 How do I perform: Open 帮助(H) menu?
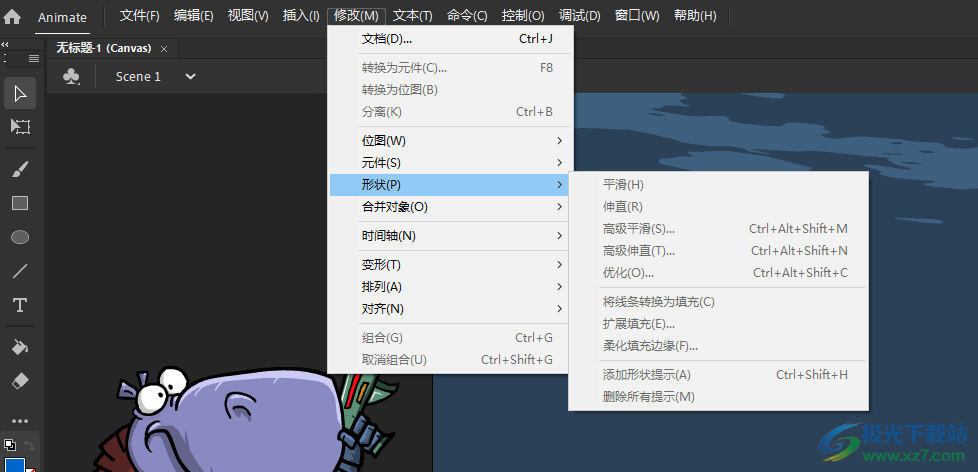[695, 16]
